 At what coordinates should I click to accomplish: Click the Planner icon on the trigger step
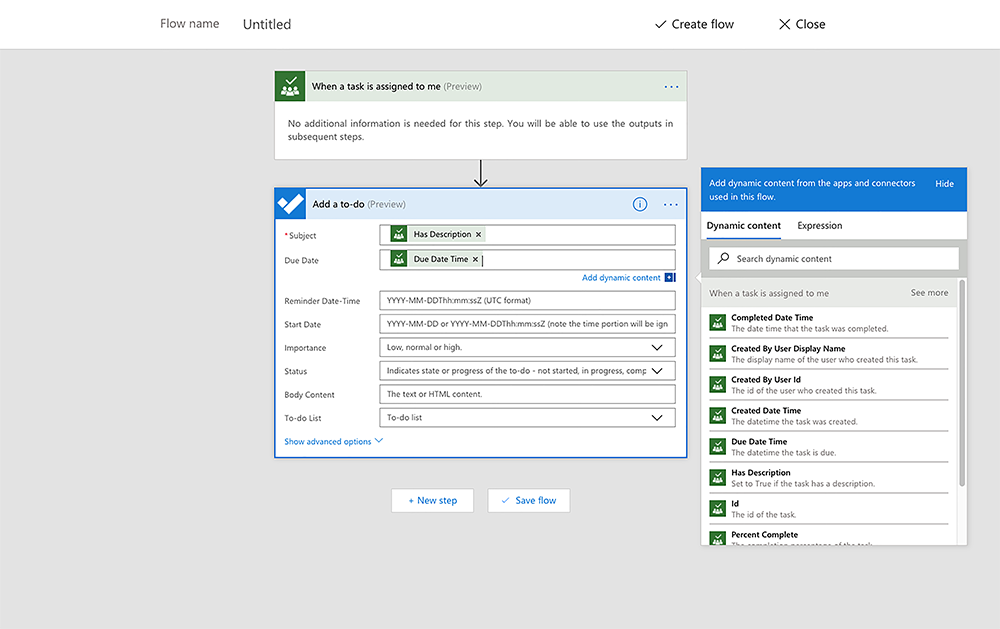(290, 86)
